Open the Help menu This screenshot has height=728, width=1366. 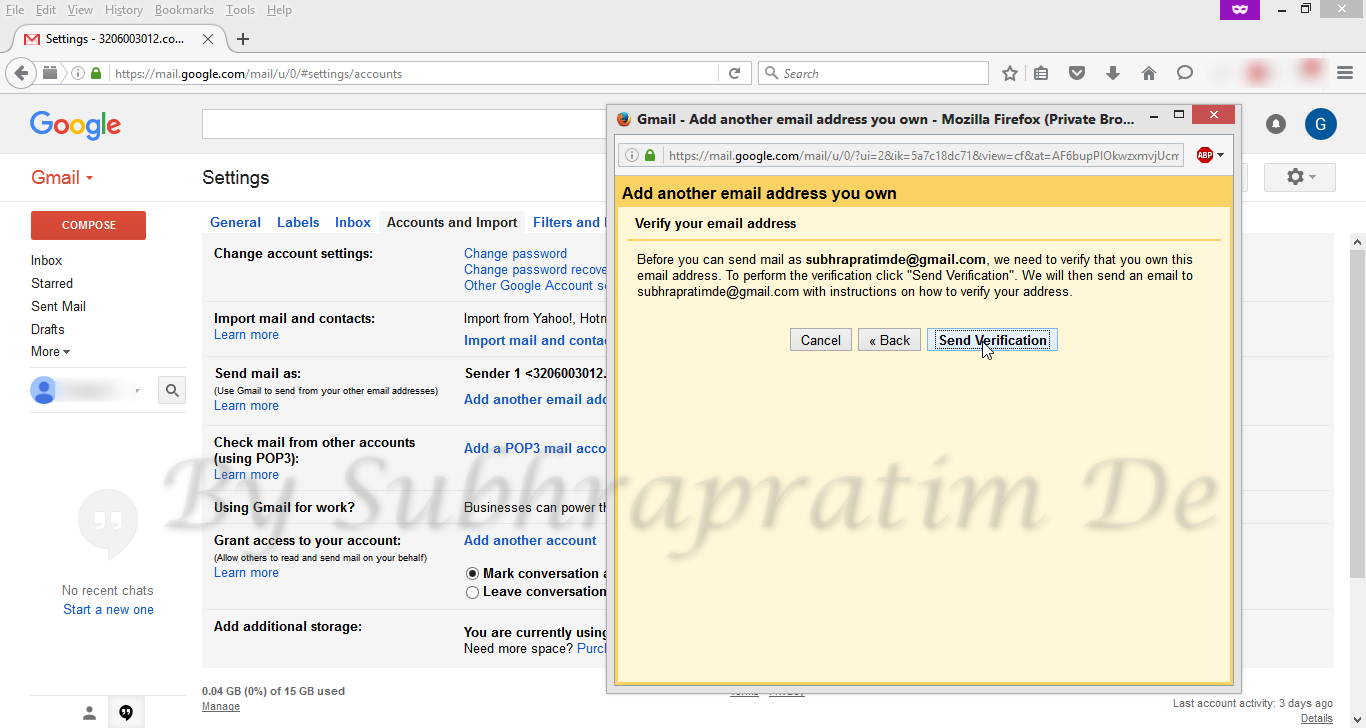pyautogui.click(x=280, y=10)
